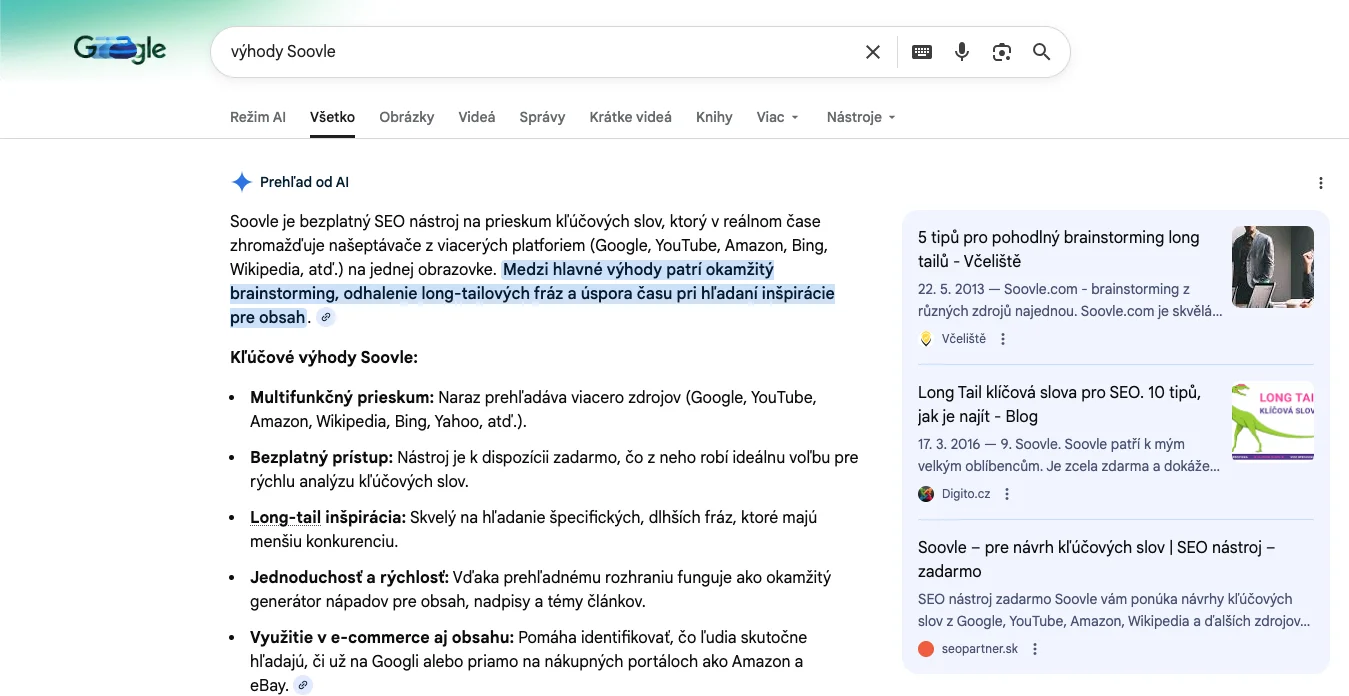Start voice search with the microphone icon
1349x696 pixels.
click(962, 52)
